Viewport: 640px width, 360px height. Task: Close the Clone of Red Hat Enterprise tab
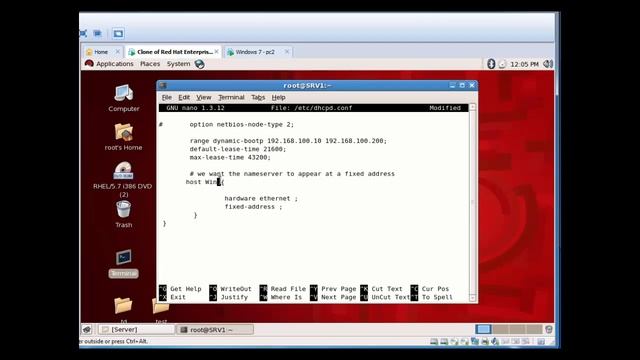[x=217, y=51]
